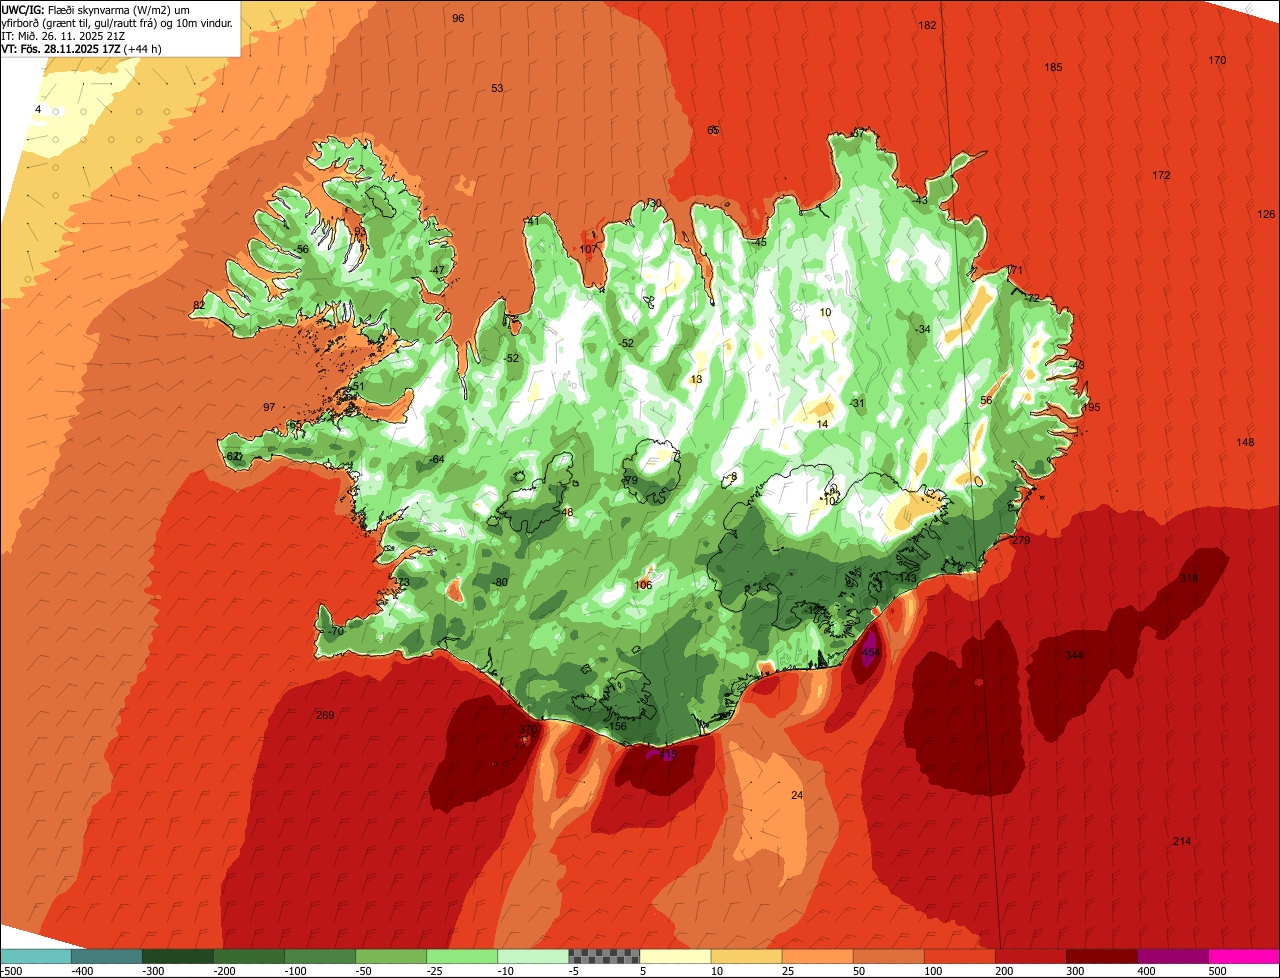This screenshot has height=978, width=1280.
Task: Click the map value '185' in the northeast ocean
Action: [x=1053, y=67]
